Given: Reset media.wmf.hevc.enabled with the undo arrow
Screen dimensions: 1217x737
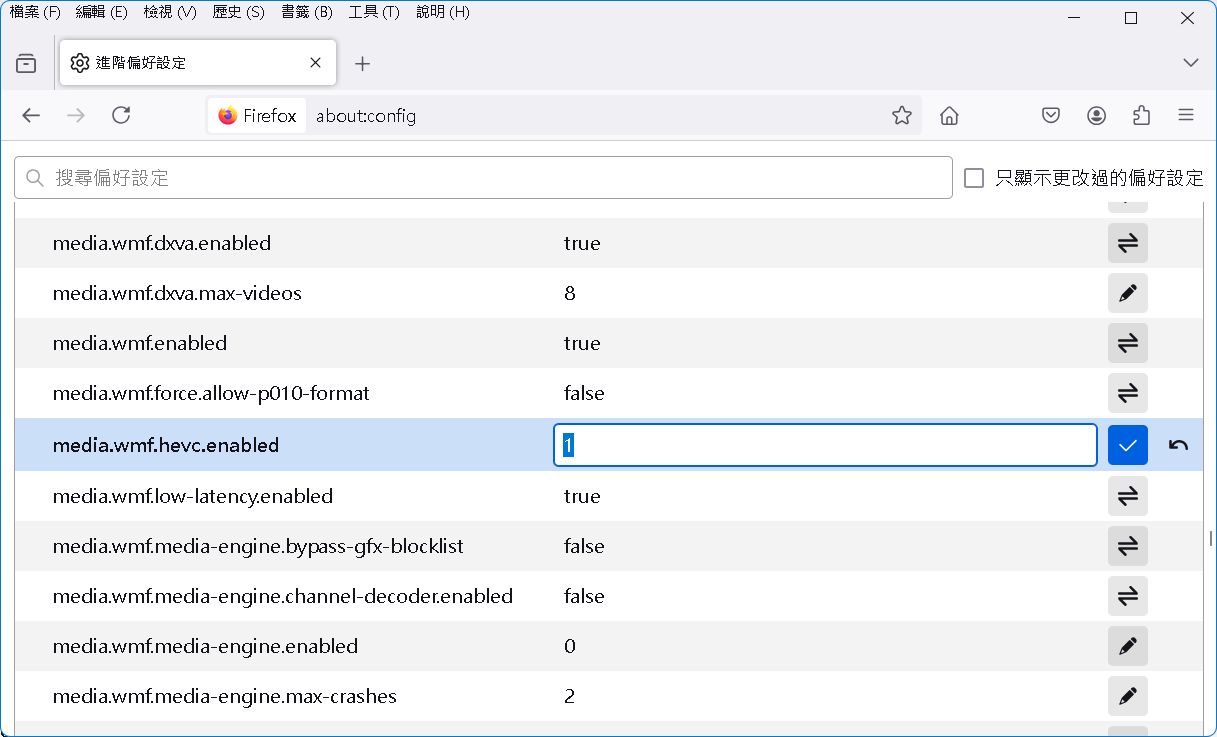Looking at the screenshot, I should click(x=1178, y=445).
